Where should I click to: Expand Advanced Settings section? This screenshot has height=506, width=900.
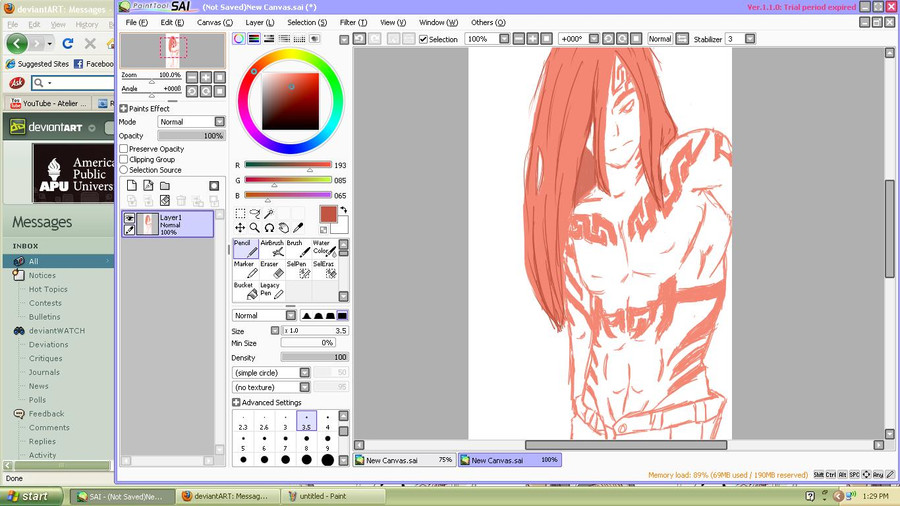pyautogui.click(x=236, y=402)
